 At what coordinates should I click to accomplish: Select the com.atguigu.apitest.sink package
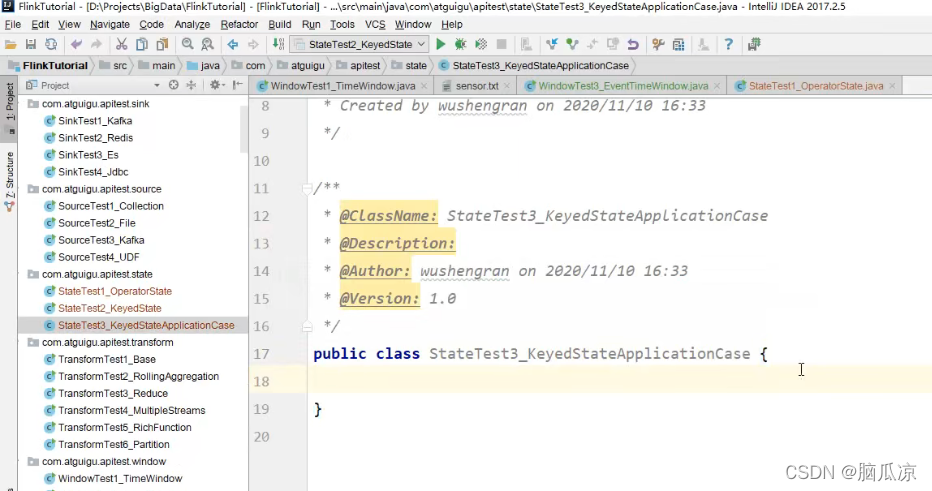pyautogui.click(x=95, y=103)
